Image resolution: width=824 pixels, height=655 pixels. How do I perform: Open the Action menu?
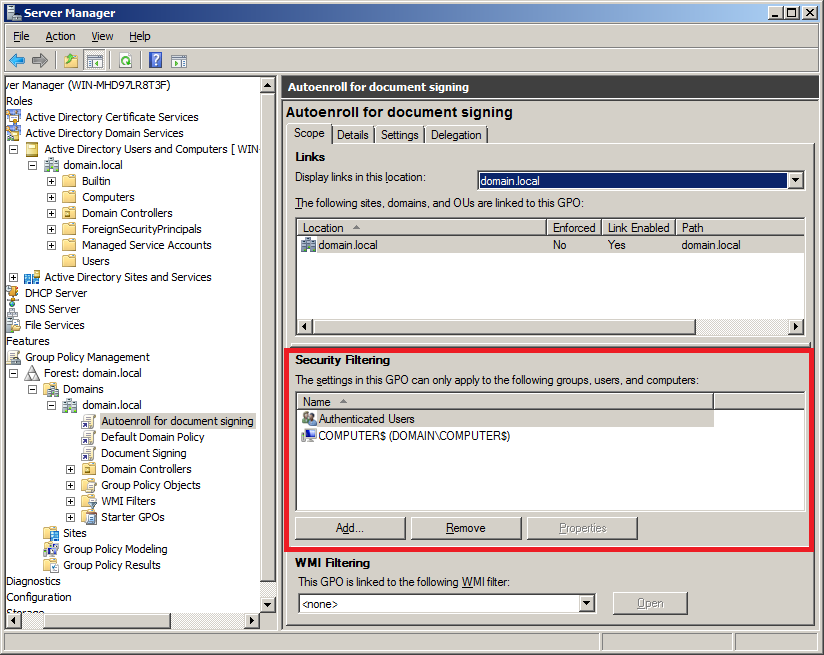[60, 36]
